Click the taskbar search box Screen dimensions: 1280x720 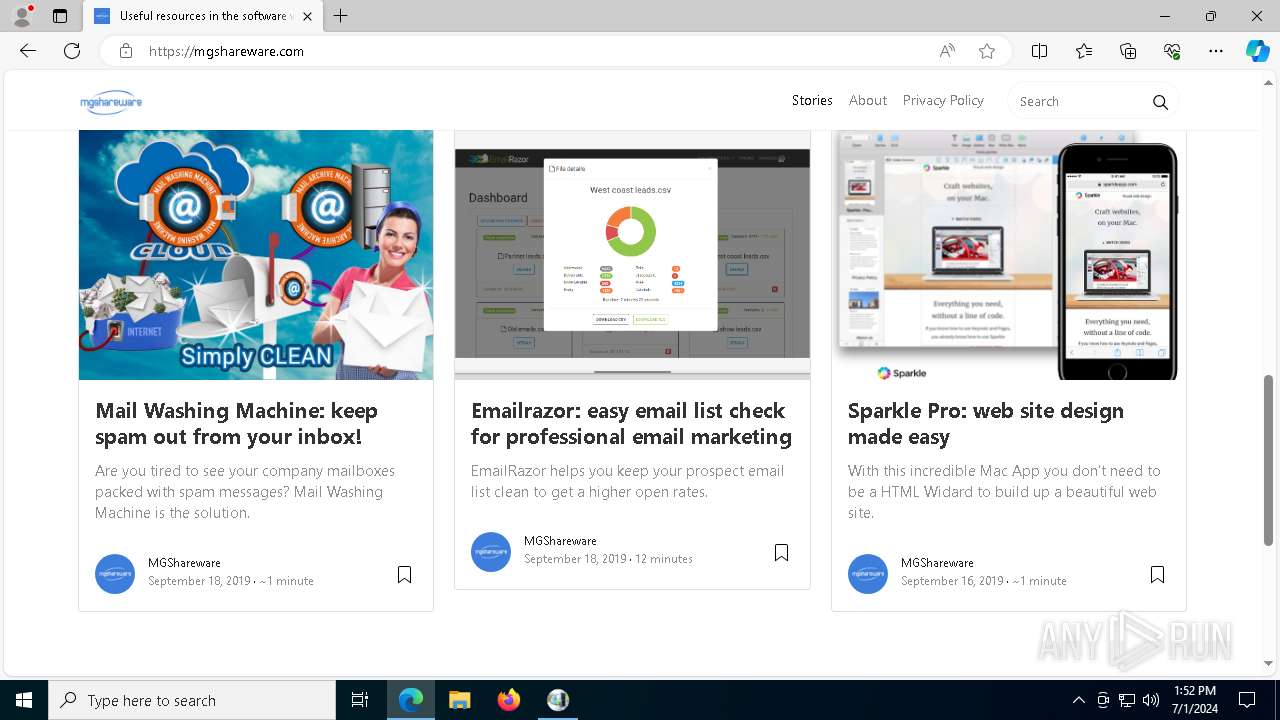click(x=192, y=700)
